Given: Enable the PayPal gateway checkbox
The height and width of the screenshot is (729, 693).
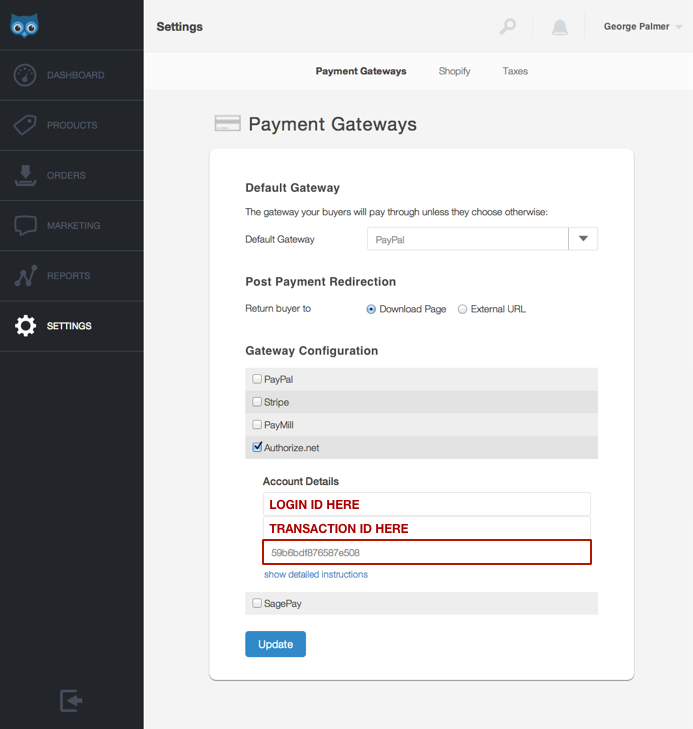Looking at the screenshot, I should coord(257,379).
